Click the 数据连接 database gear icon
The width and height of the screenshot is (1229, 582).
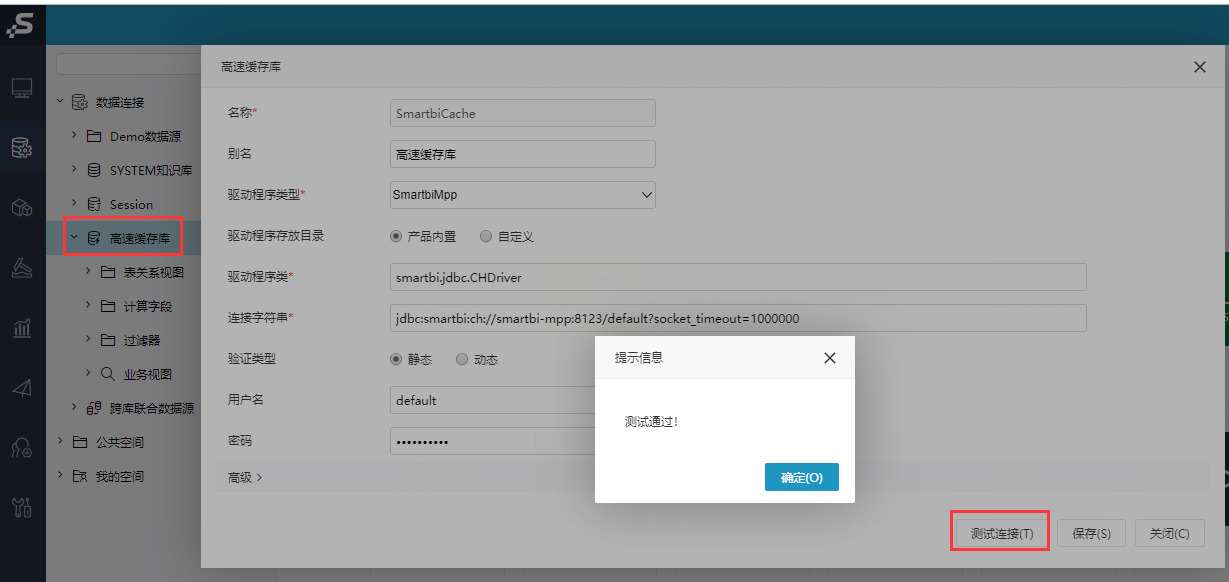coord(79,102)
